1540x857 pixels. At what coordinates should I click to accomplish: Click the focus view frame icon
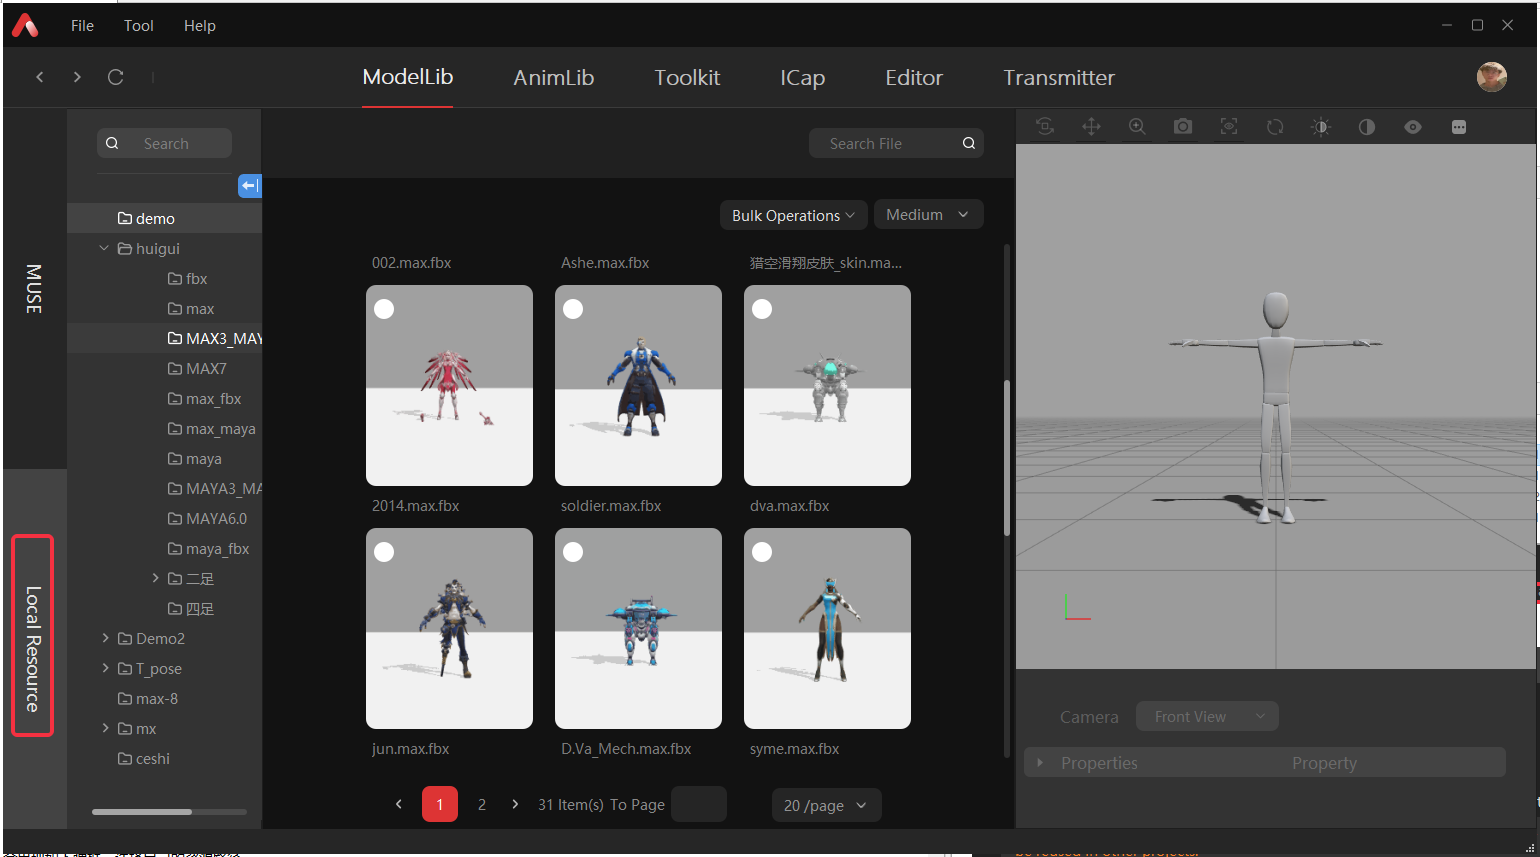1229,126
